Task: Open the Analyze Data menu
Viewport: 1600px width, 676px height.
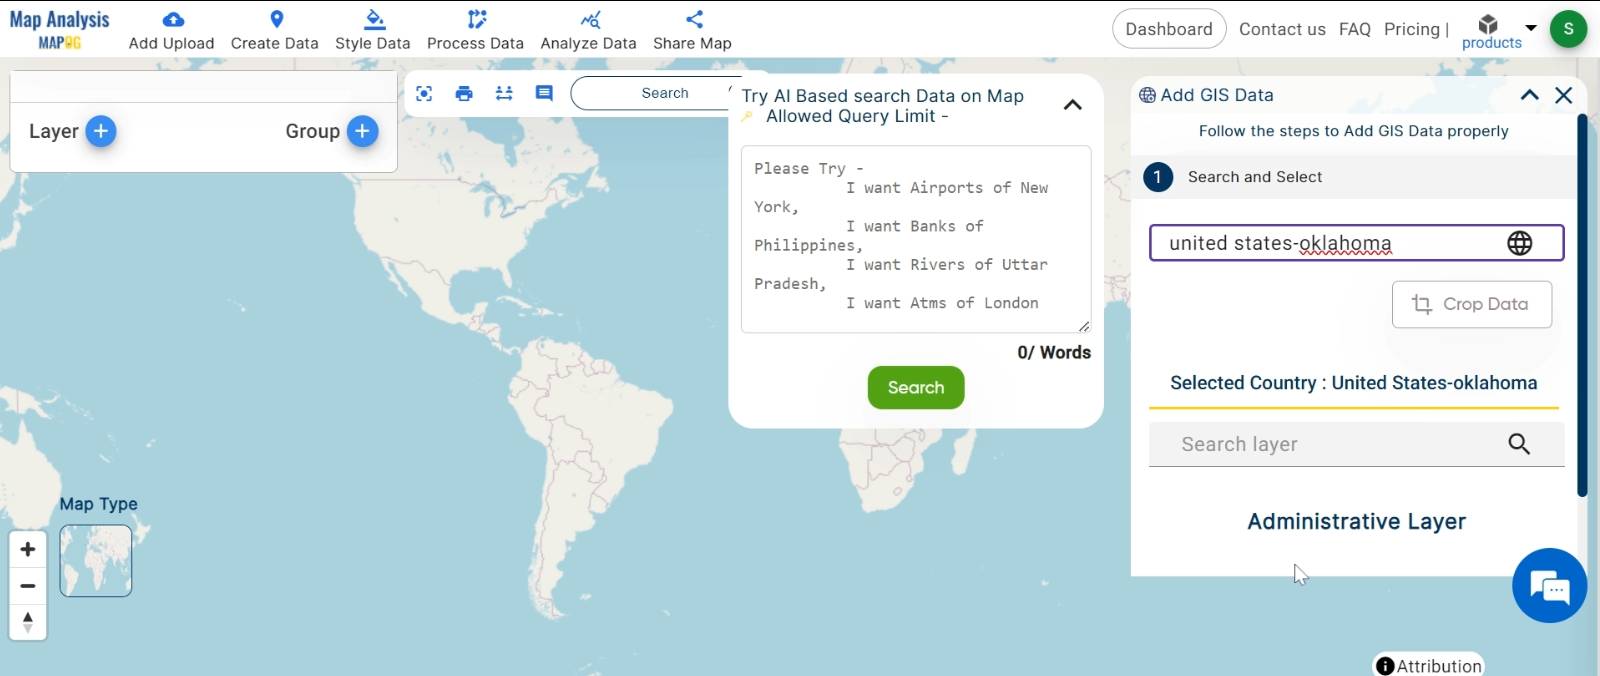Action: tap(588, 30)
